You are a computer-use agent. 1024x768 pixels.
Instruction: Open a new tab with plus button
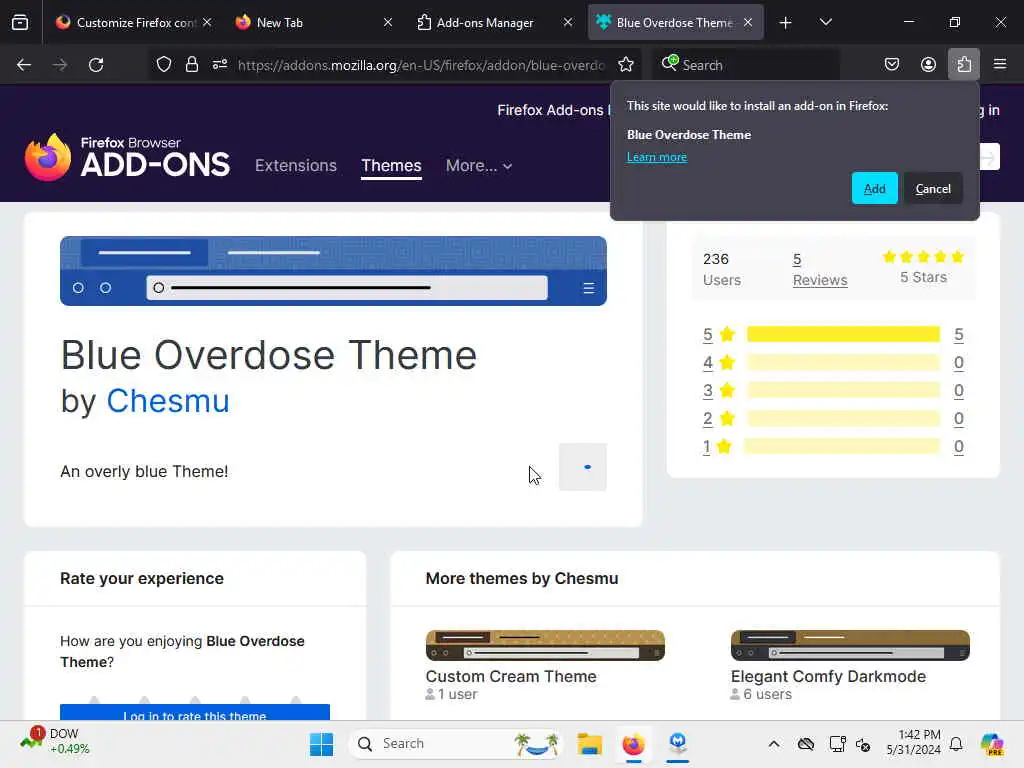(786, 23)
